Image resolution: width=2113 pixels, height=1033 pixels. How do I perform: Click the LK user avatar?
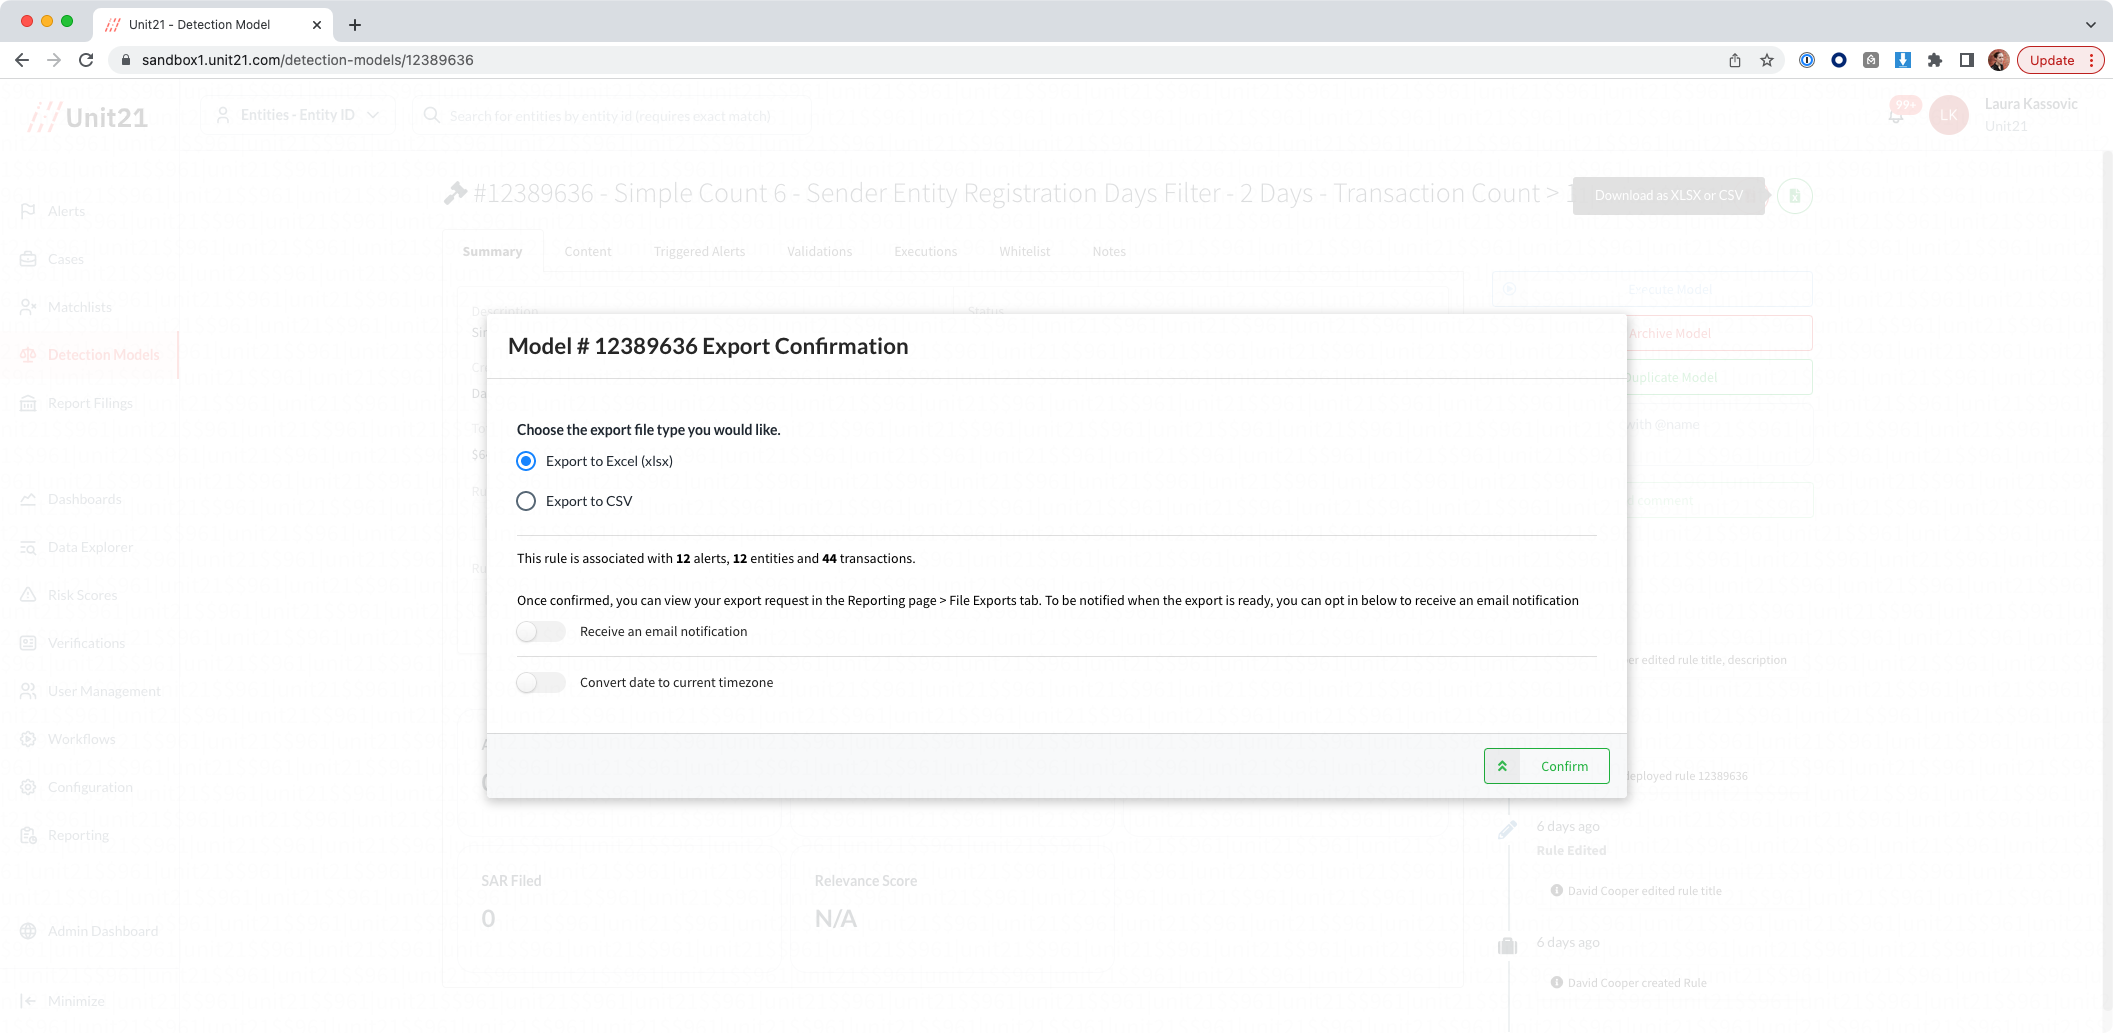pyautogui.click(x=1949, y=115)
